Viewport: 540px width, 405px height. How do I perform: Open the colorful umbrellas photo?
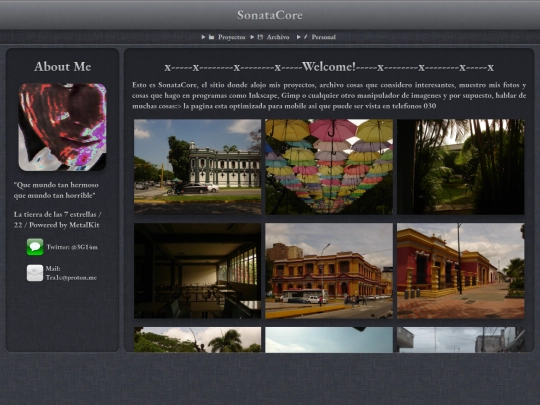(329, 167)
